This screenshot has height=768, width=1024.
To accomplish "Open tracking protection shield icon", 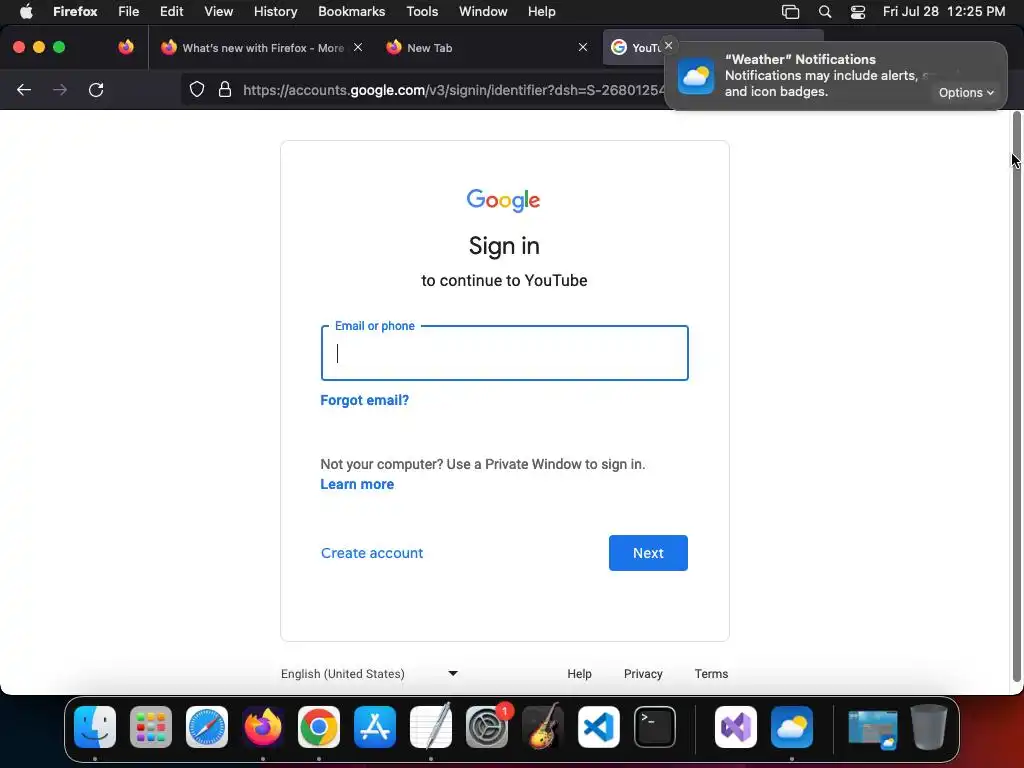I will 197,89.
